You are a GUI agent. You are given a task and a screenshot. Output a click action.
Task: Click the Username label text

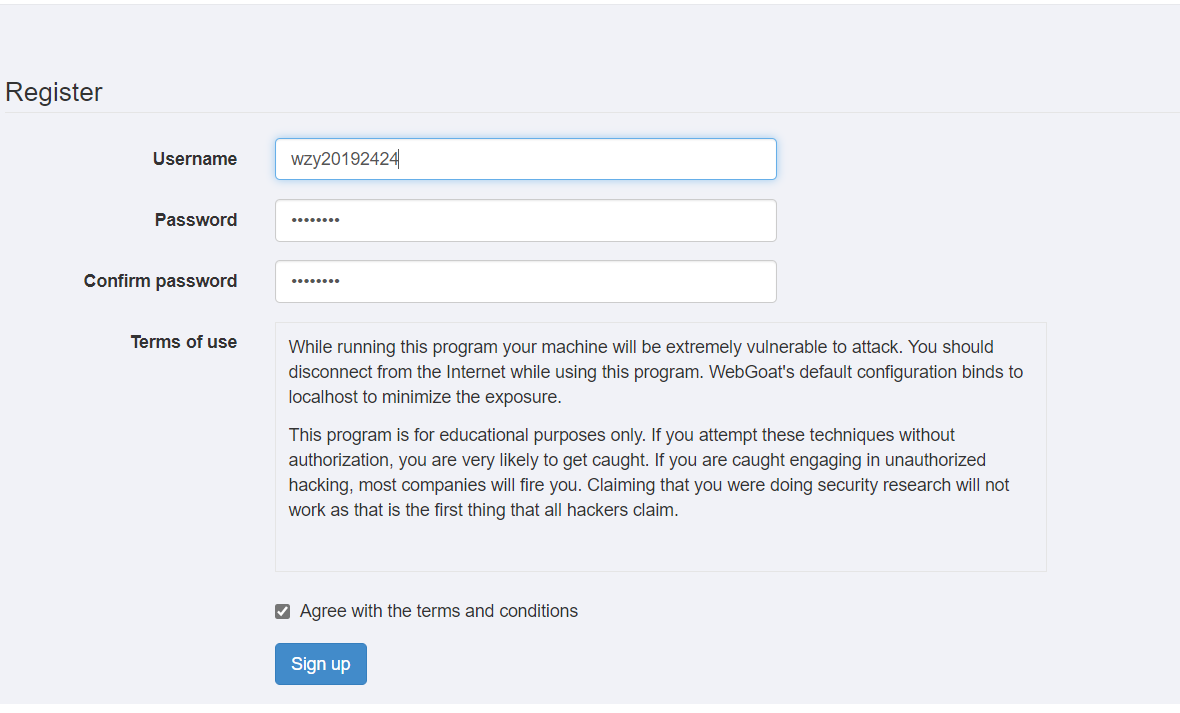(195, 159)
